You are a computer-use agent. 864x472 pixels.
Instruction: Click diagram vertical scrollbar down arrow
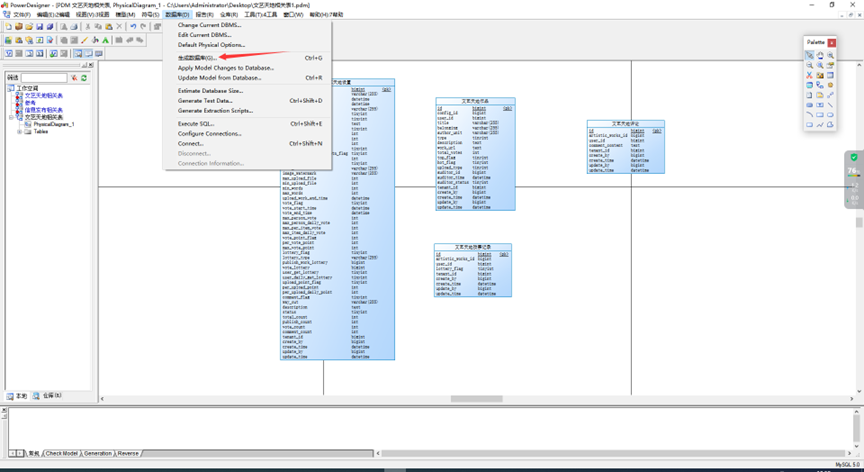point(858,390)
